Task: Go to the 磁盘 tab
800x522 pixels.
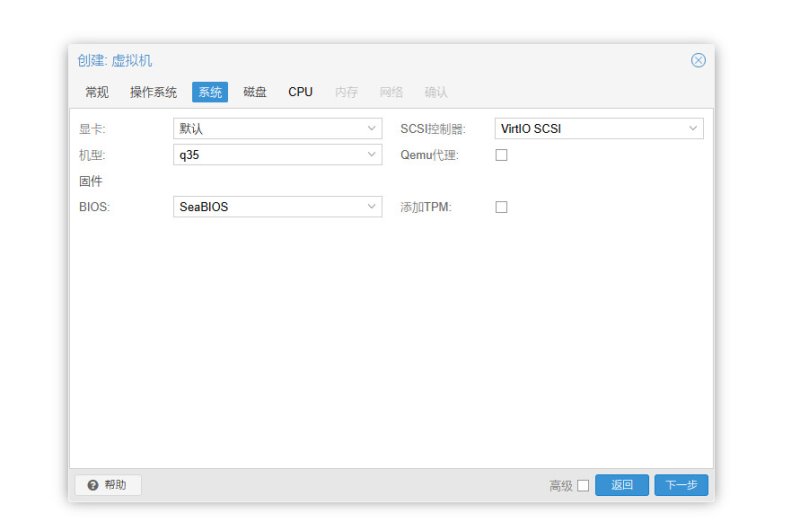Action: [x=255, y=92]
